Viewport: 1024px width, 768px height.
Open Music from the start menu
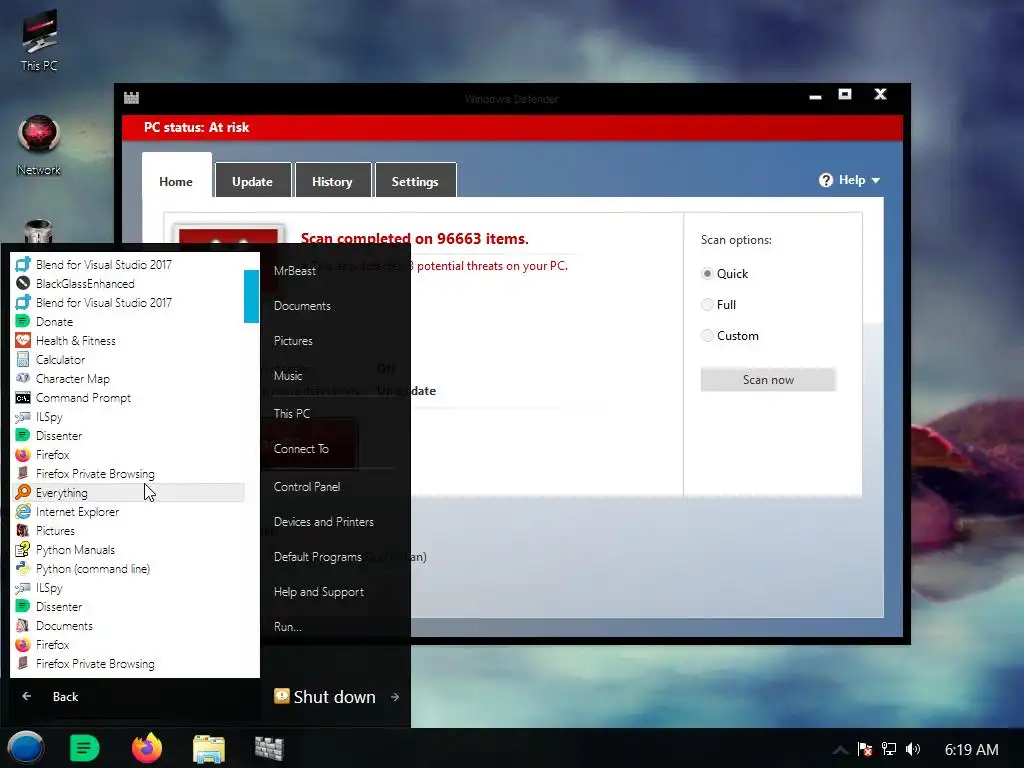coord(288,376)
